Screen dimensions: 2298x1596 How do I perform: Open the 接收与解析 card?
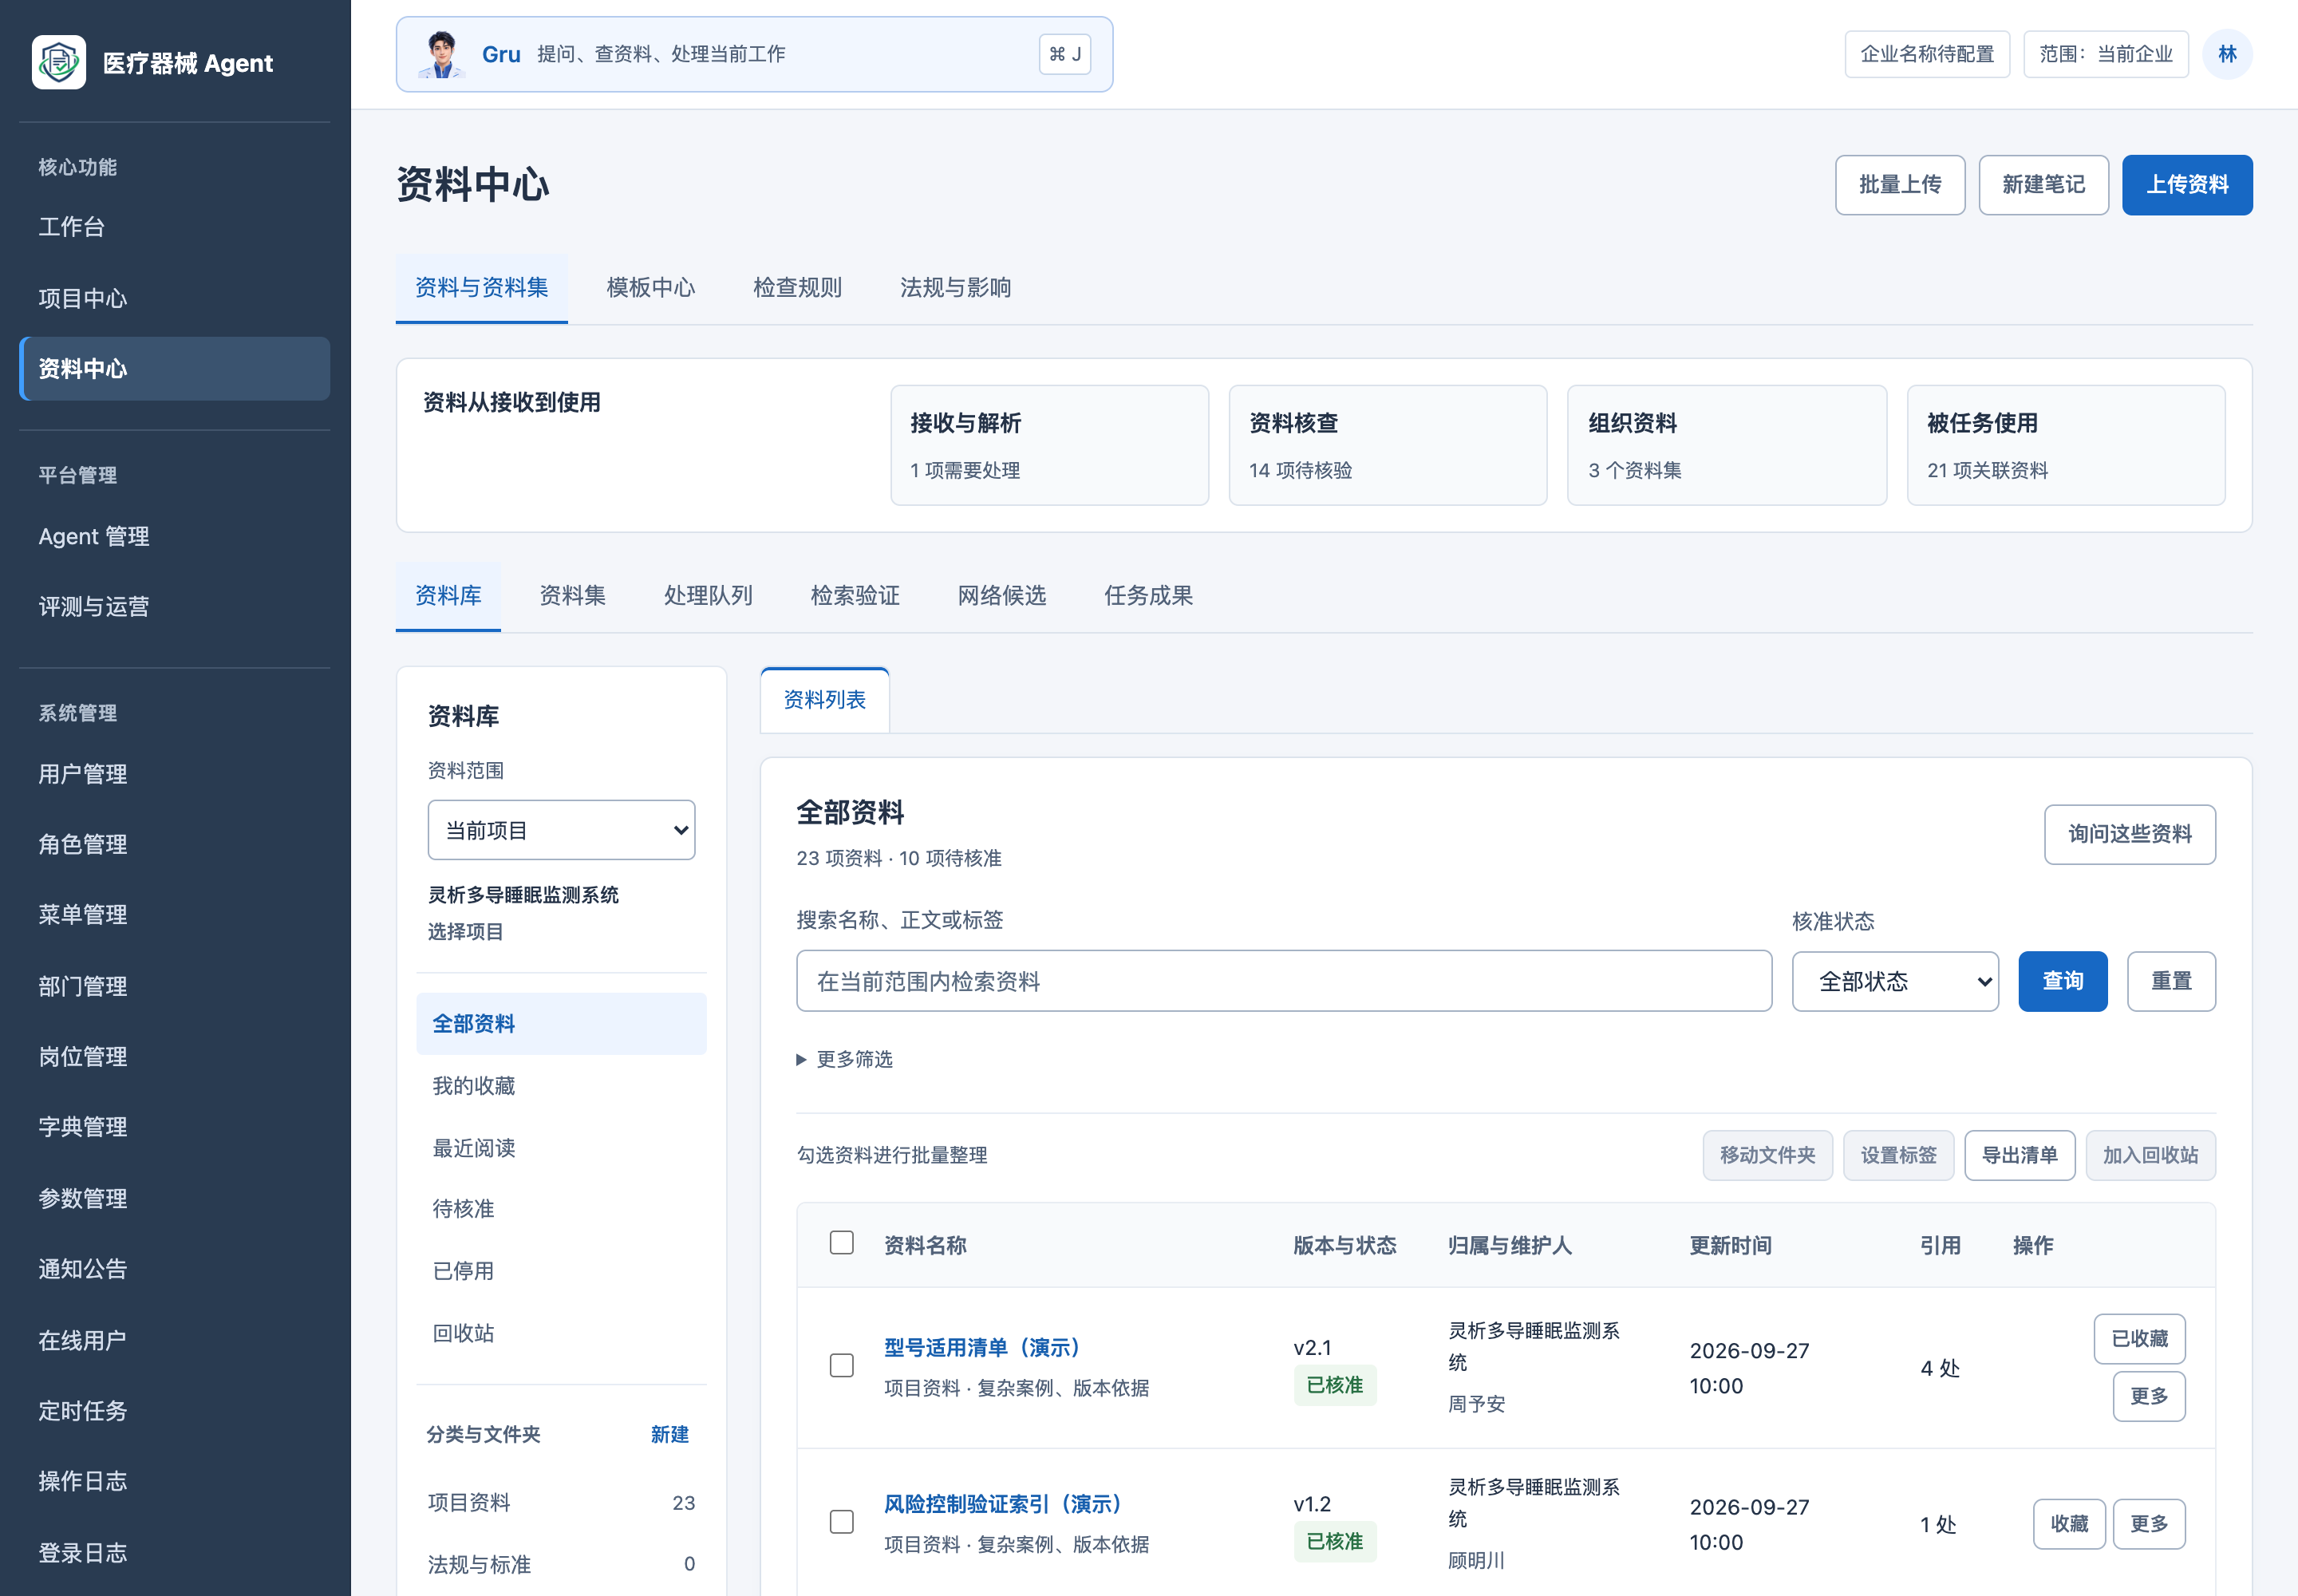[1049, 445]
